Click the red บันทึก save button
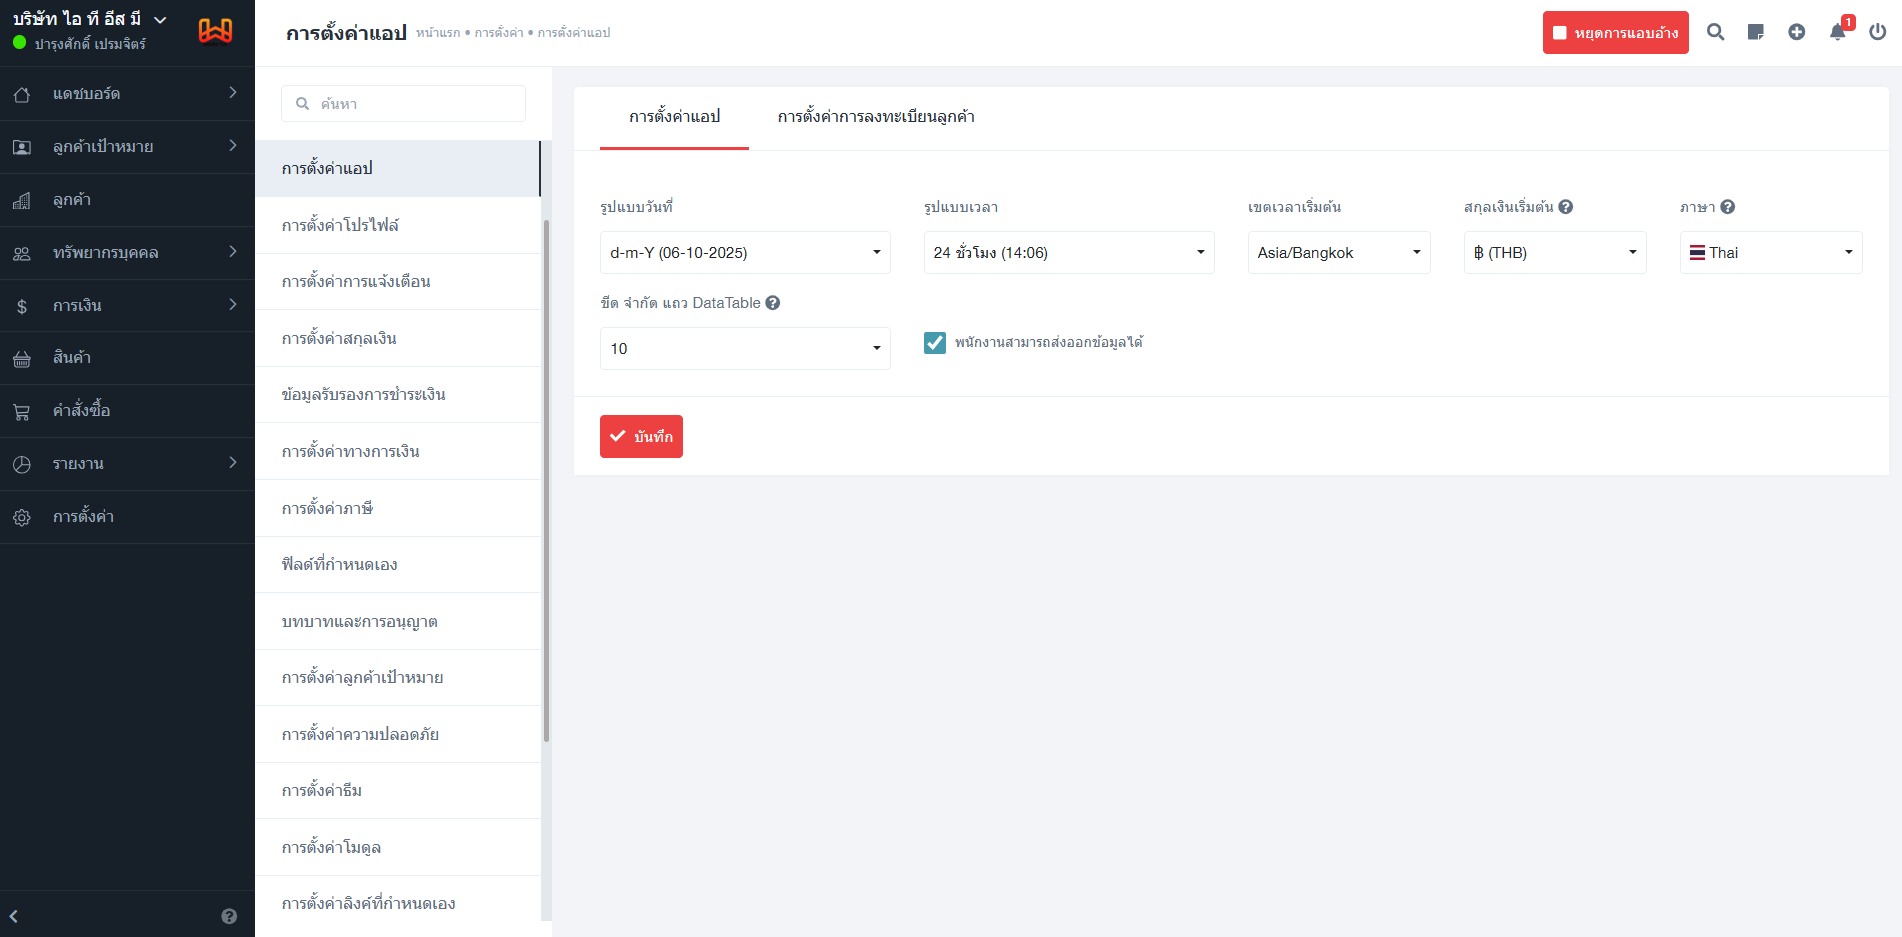 click(x=641, y=437)
